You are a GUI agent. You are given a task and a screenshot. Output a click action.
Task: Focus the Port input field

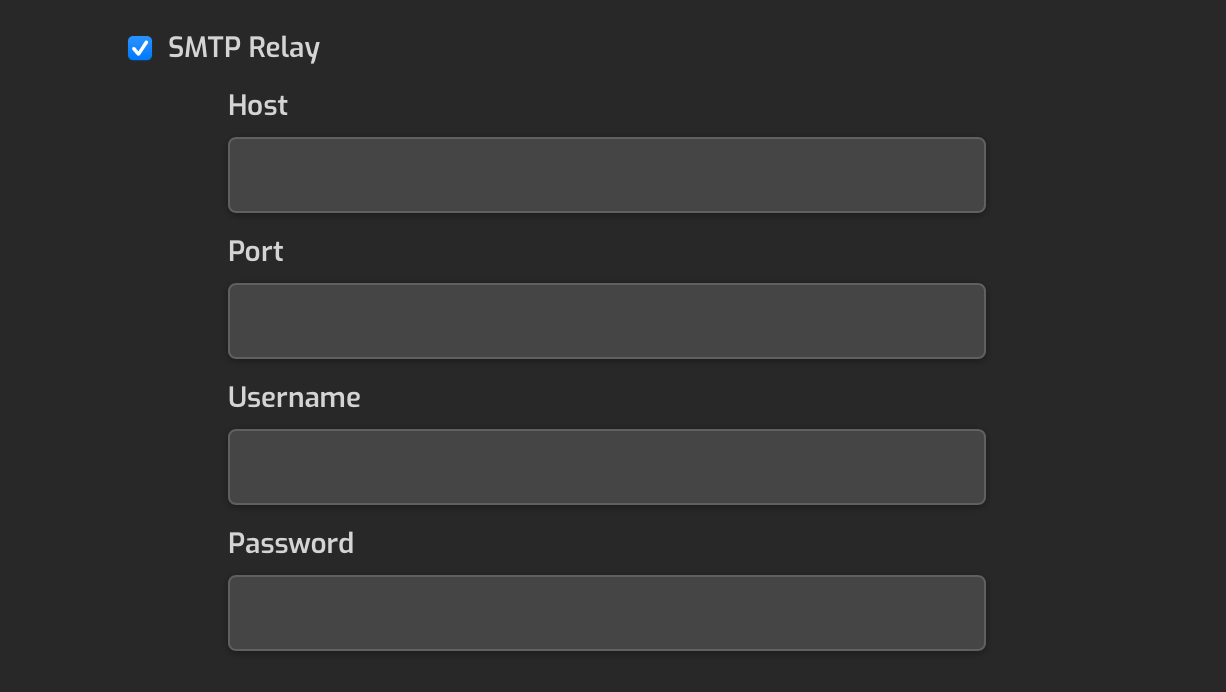pyautogui.click(x=607, y=321)
